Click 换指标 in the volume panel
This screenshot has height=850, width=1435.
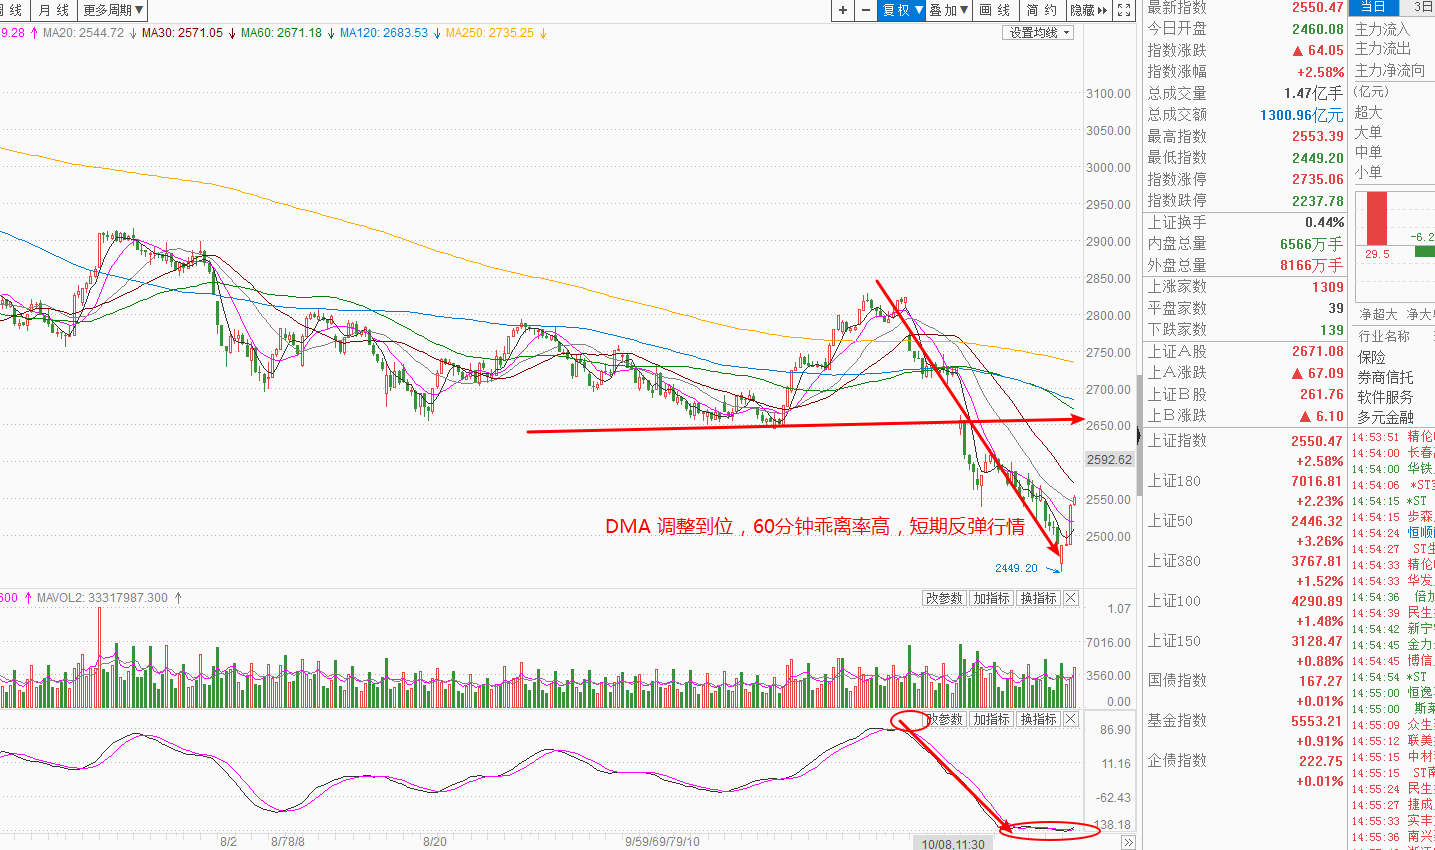tap(1038, 598)
